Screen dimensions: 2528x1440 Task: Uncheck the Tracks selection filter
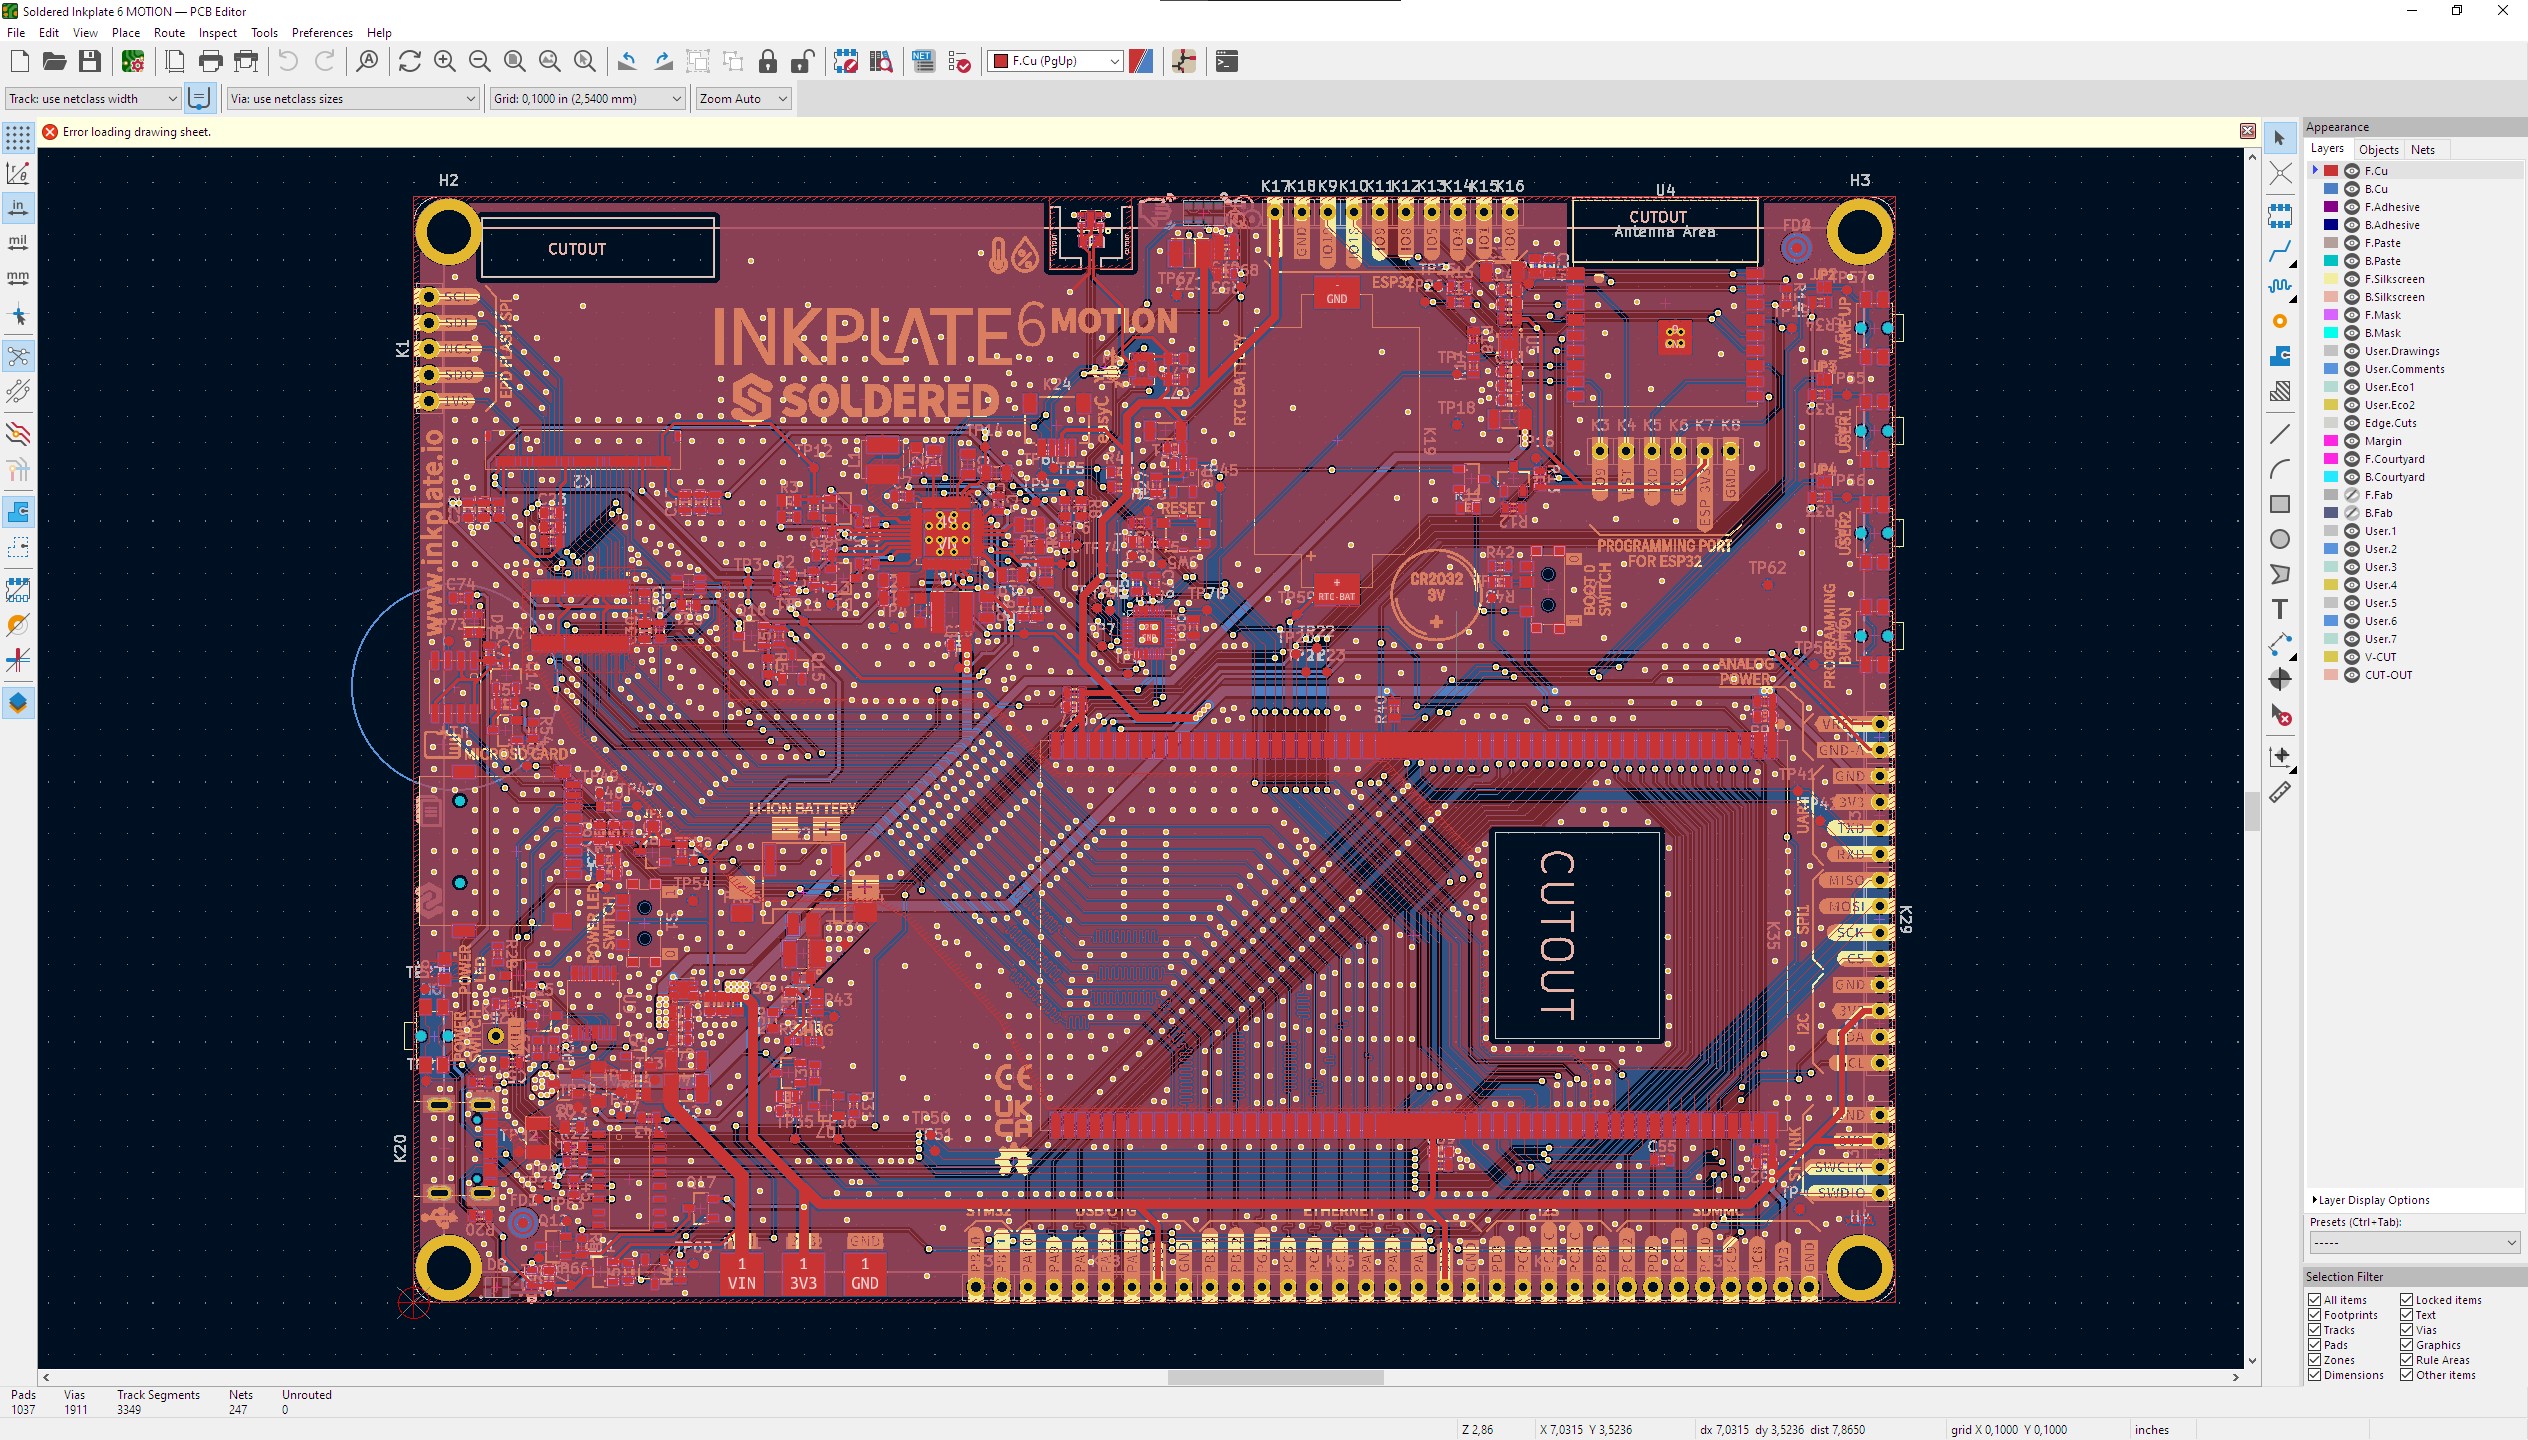click(2315, 1330)
